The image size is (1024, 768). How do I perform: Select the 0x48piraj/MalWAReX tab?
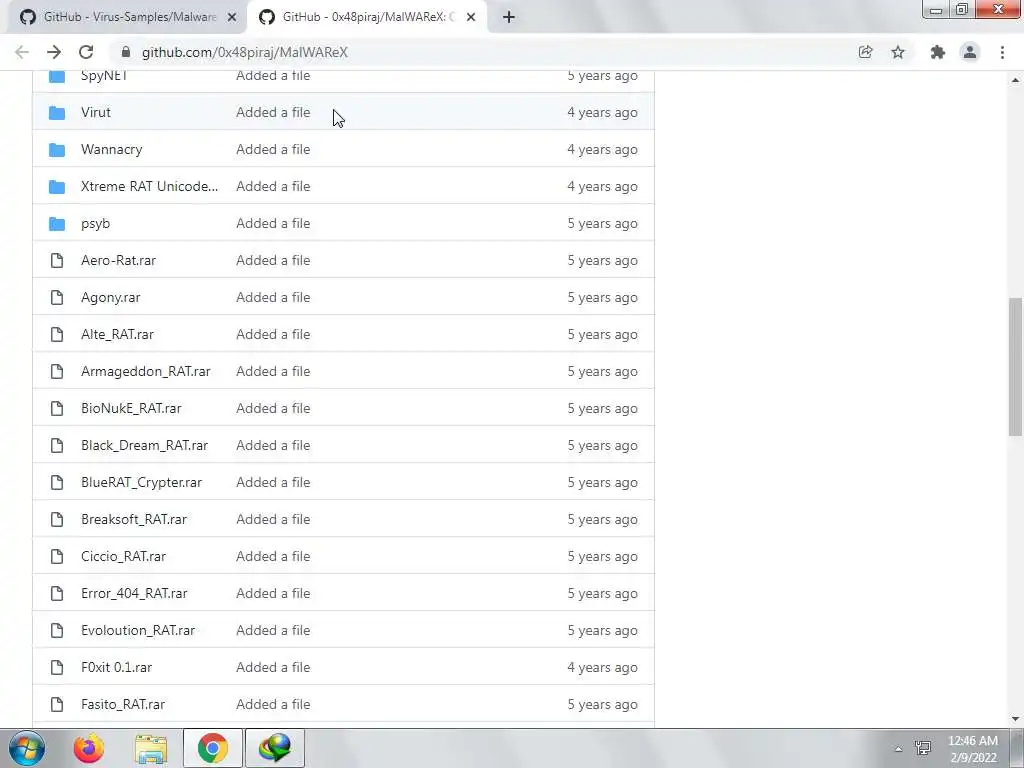point(366,17)
